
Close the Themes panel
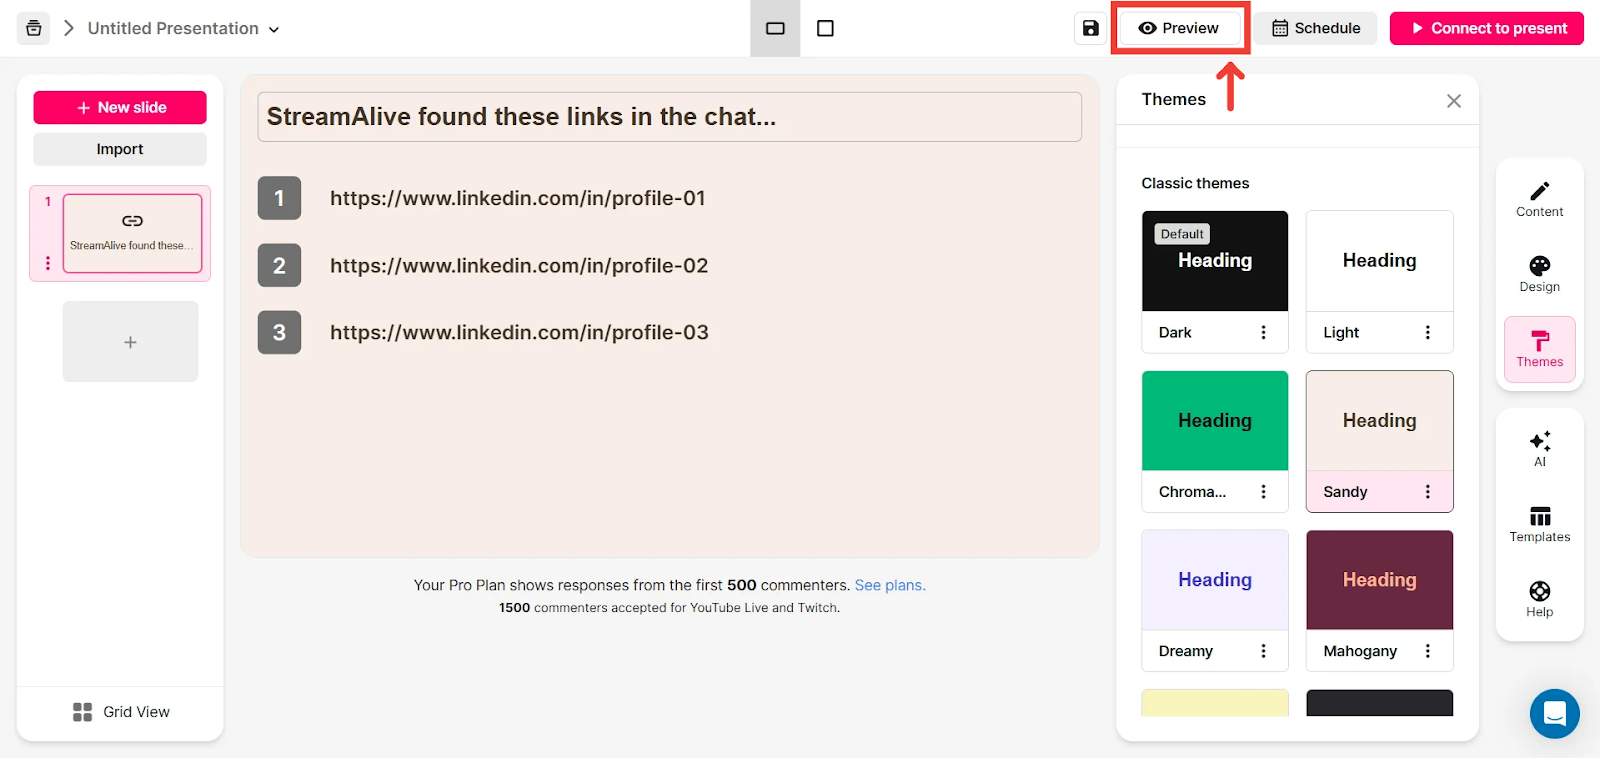(1454, 101)
